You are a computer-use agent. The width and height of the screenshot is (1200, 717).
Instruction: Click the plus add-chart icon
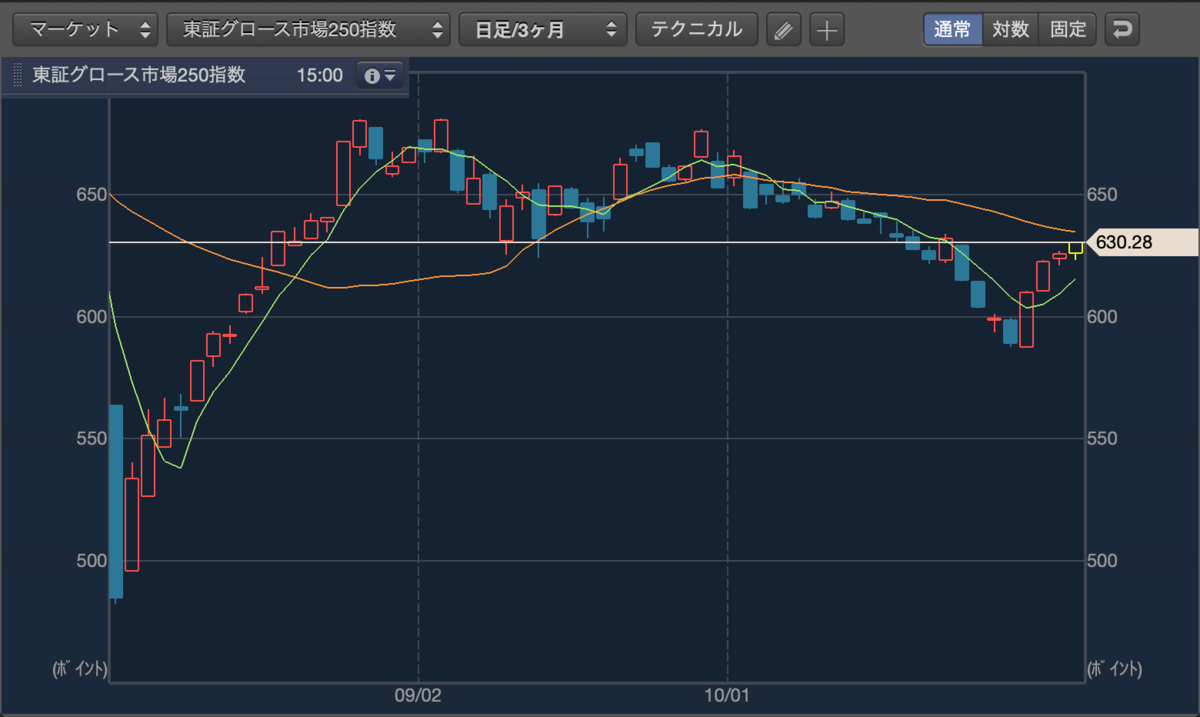(826, 30)
